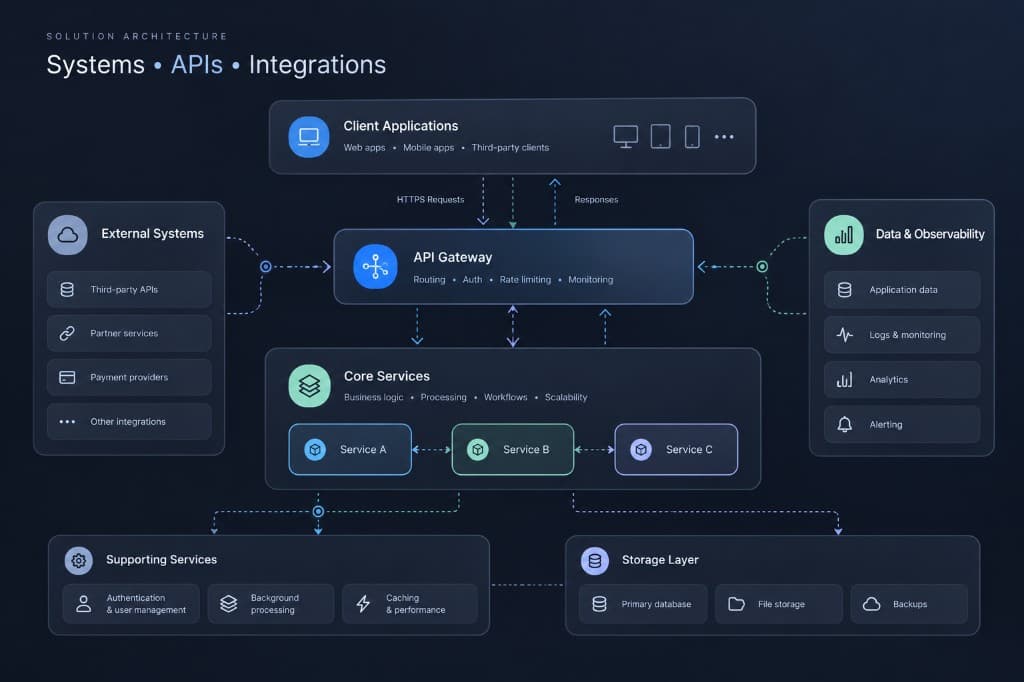Screen dimensions: 1024x682
Task: Click the Storage Layer heading
Action: (660, 560)
